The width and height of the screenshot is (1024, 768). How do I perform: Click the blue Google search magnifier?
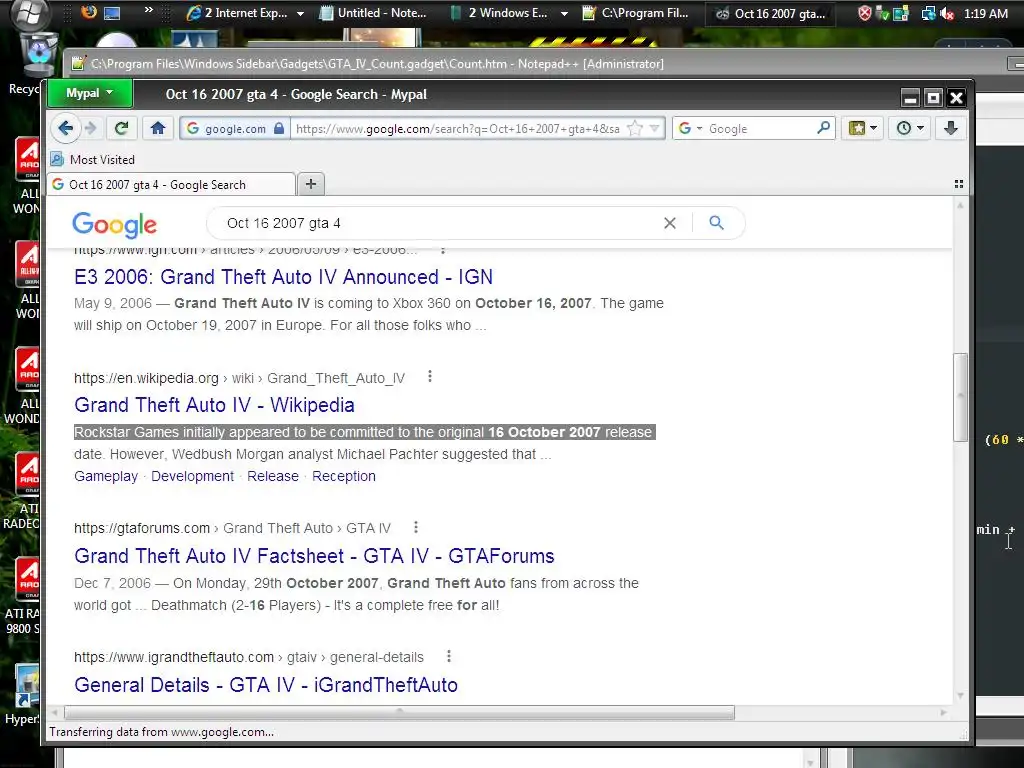click(716, 223)
